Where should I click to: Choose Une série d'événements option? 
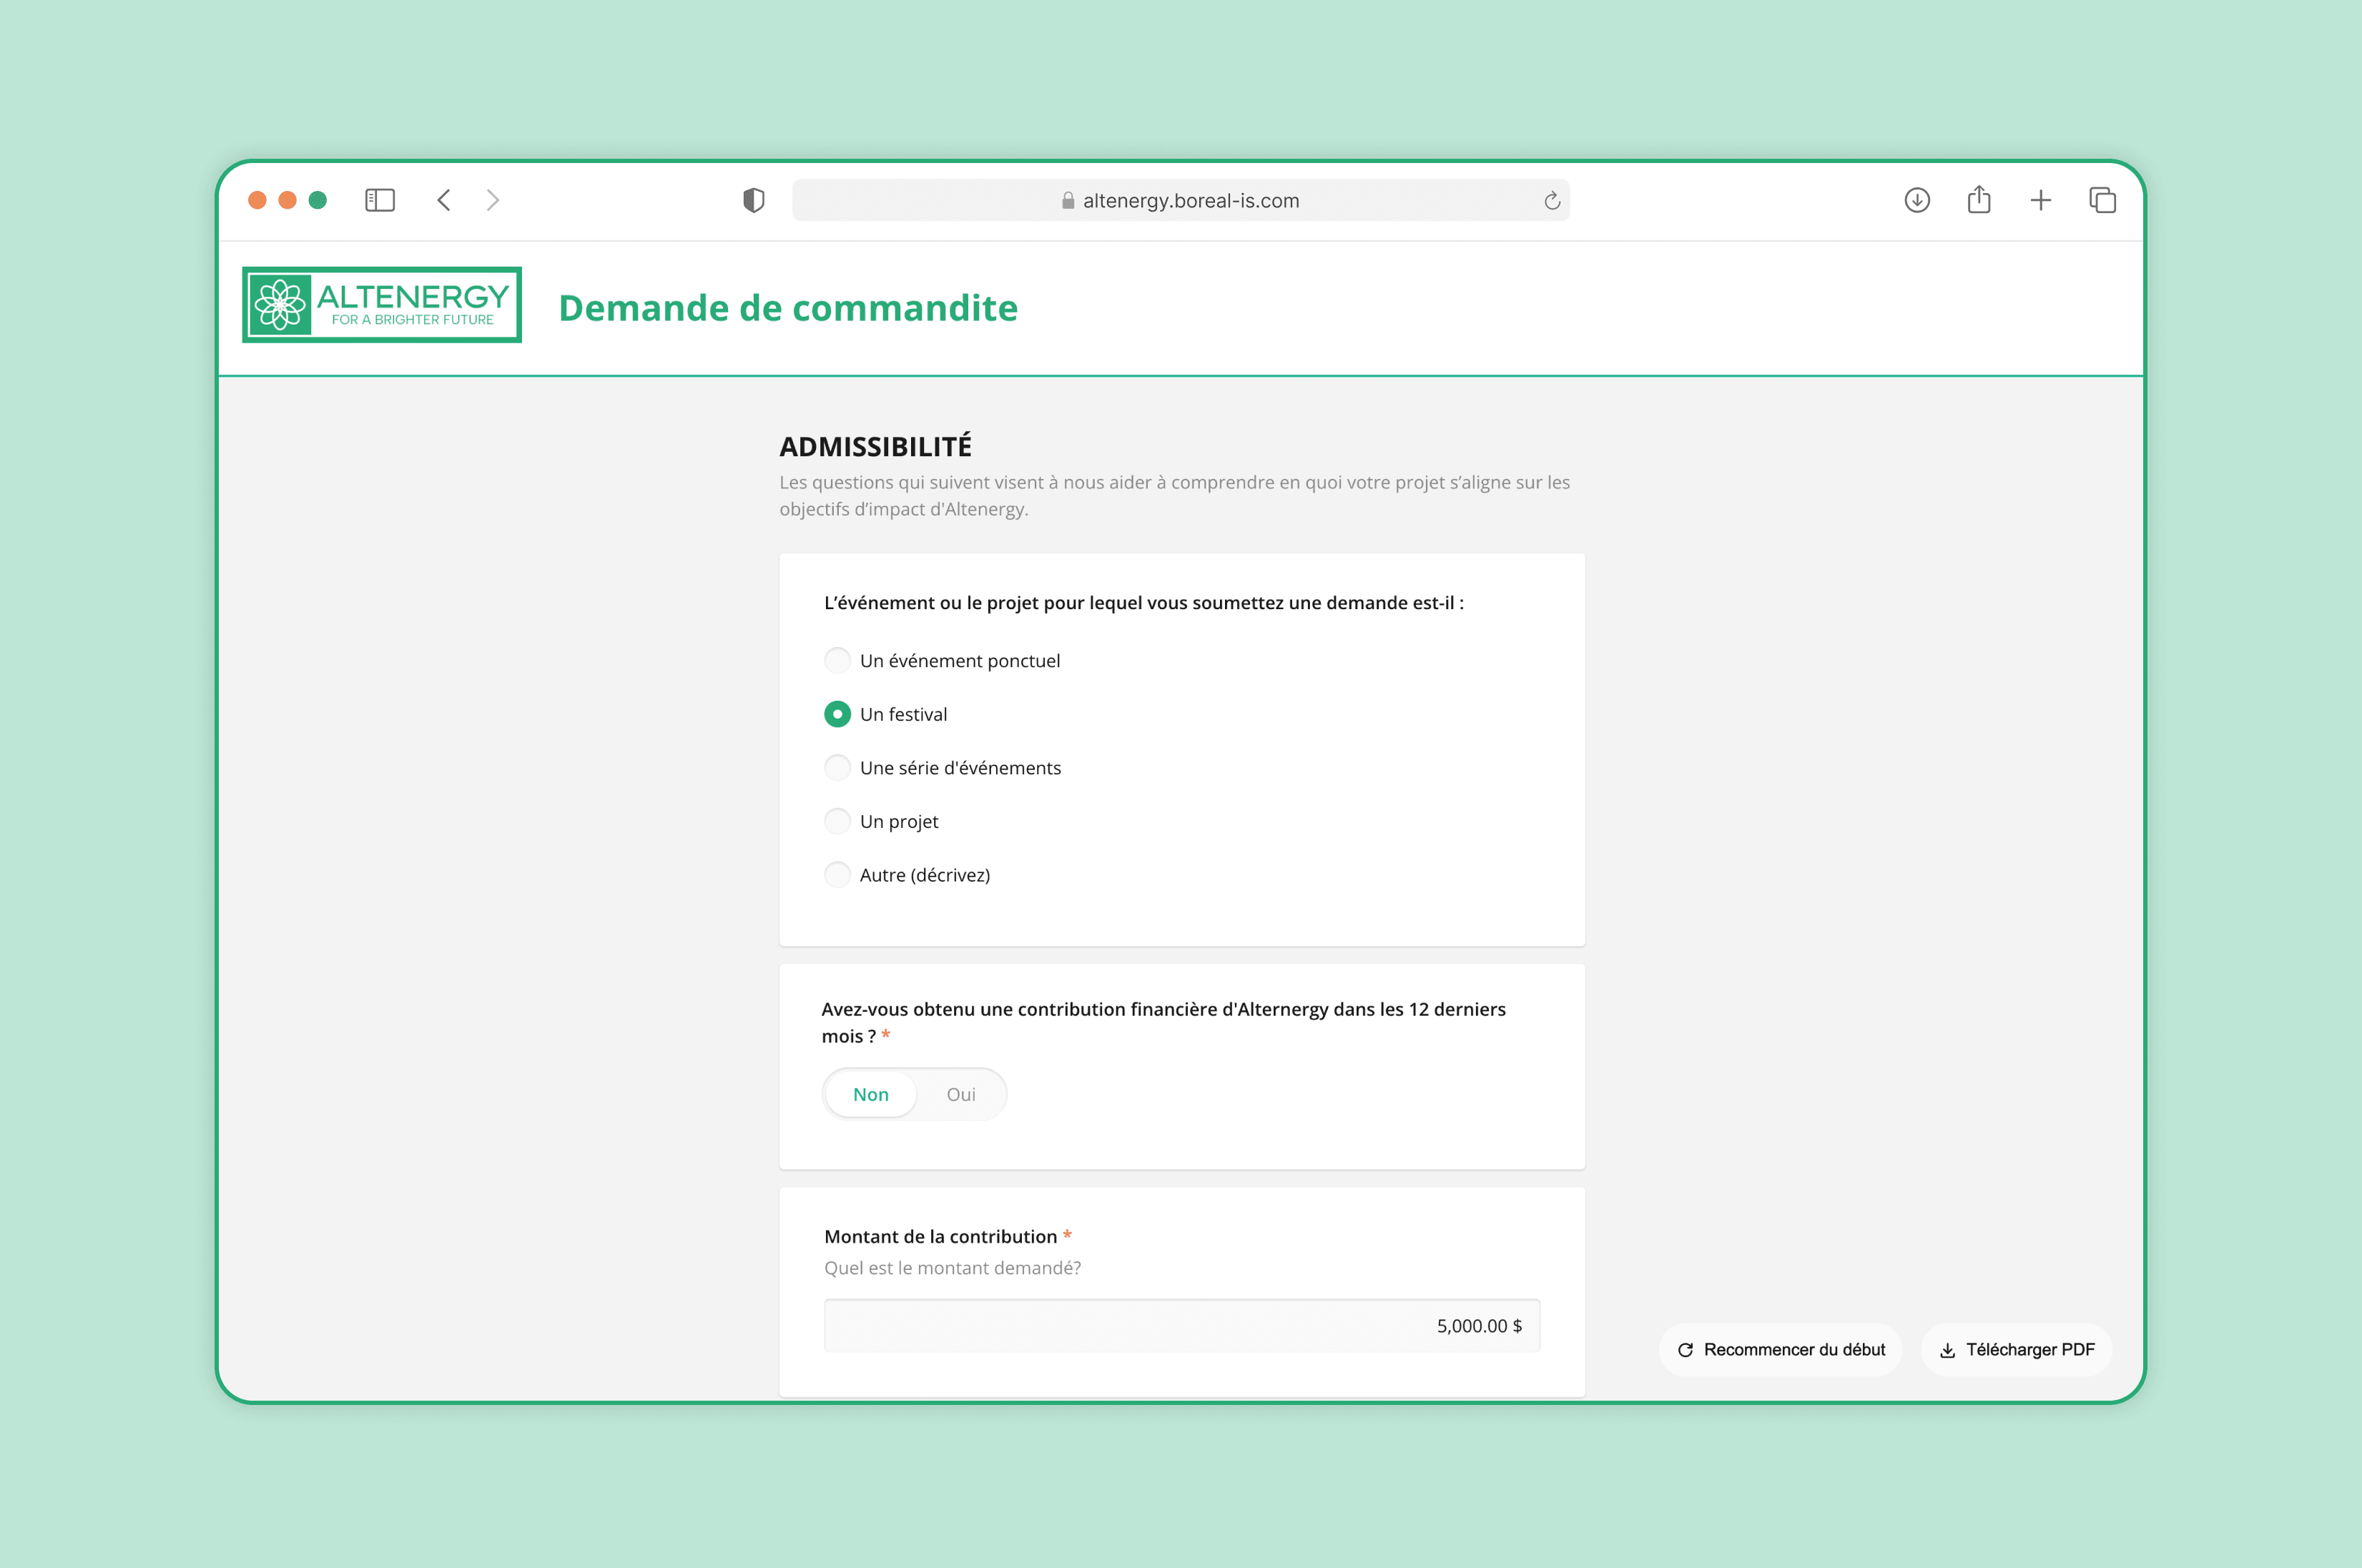837,767
